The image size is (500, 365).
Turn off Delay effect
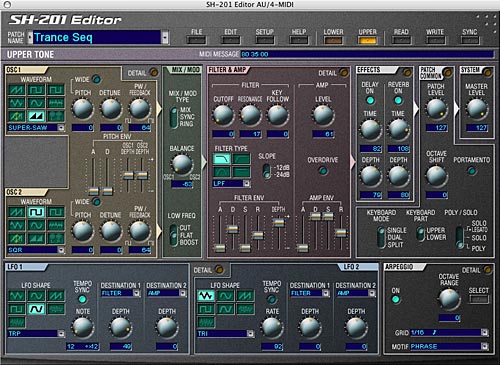(x=370, y=100)
